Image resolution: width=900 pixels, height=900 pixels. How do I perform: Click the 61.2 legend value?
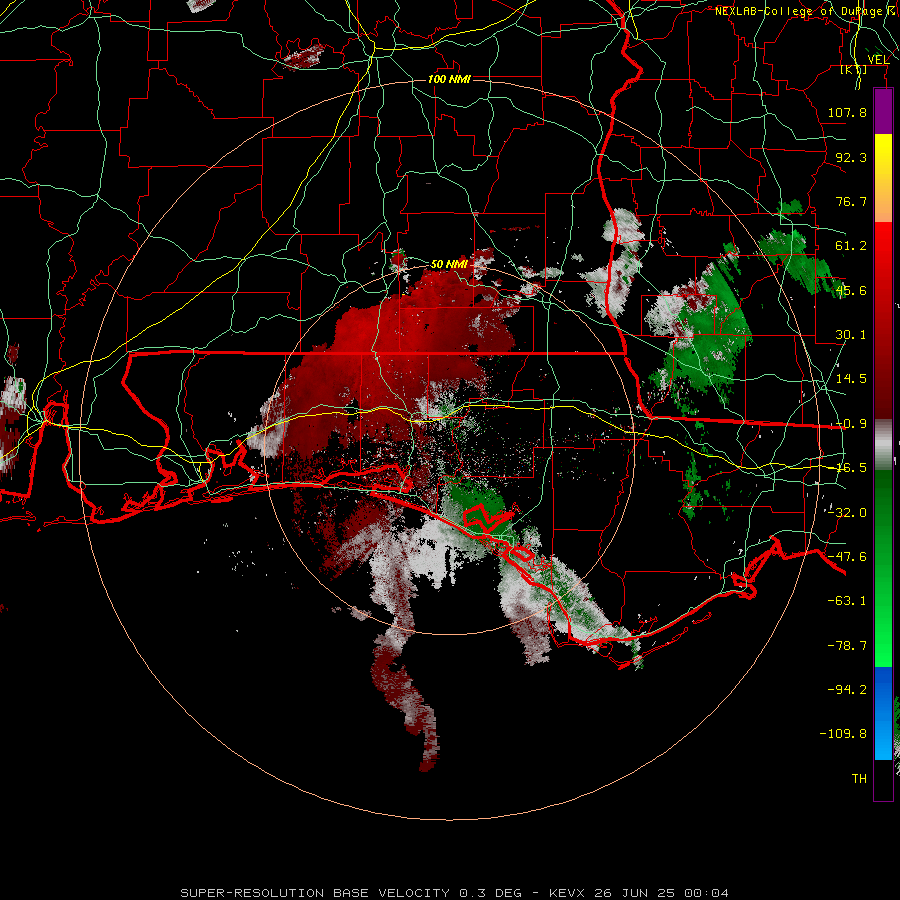point(851,246)
